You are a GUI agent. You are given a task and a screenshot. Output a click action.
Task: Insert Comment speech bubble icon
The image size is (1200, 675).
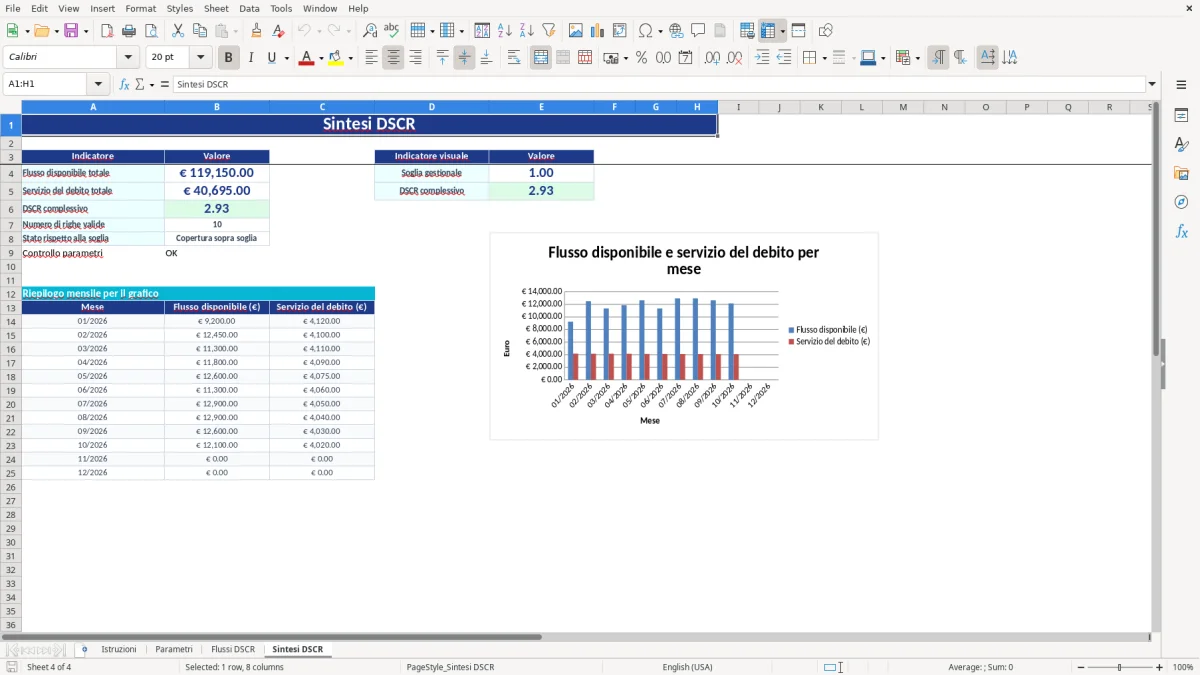tap(698, 31)
